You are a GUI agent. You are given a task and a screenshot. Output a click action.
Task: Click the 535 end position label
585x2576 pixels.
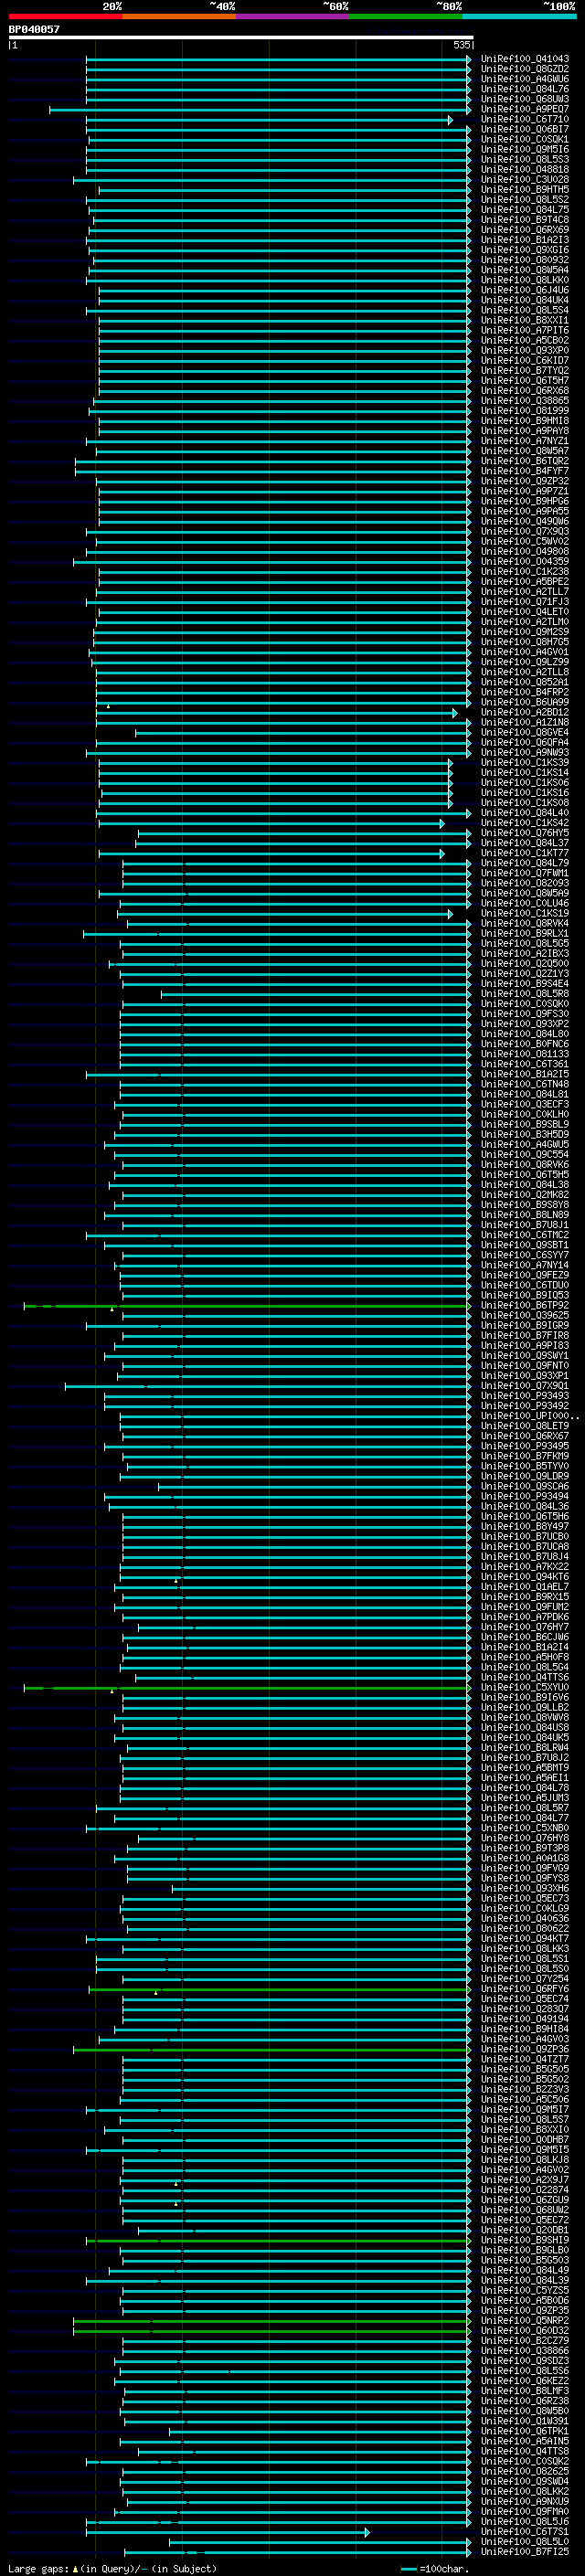[x=461, y=45]
